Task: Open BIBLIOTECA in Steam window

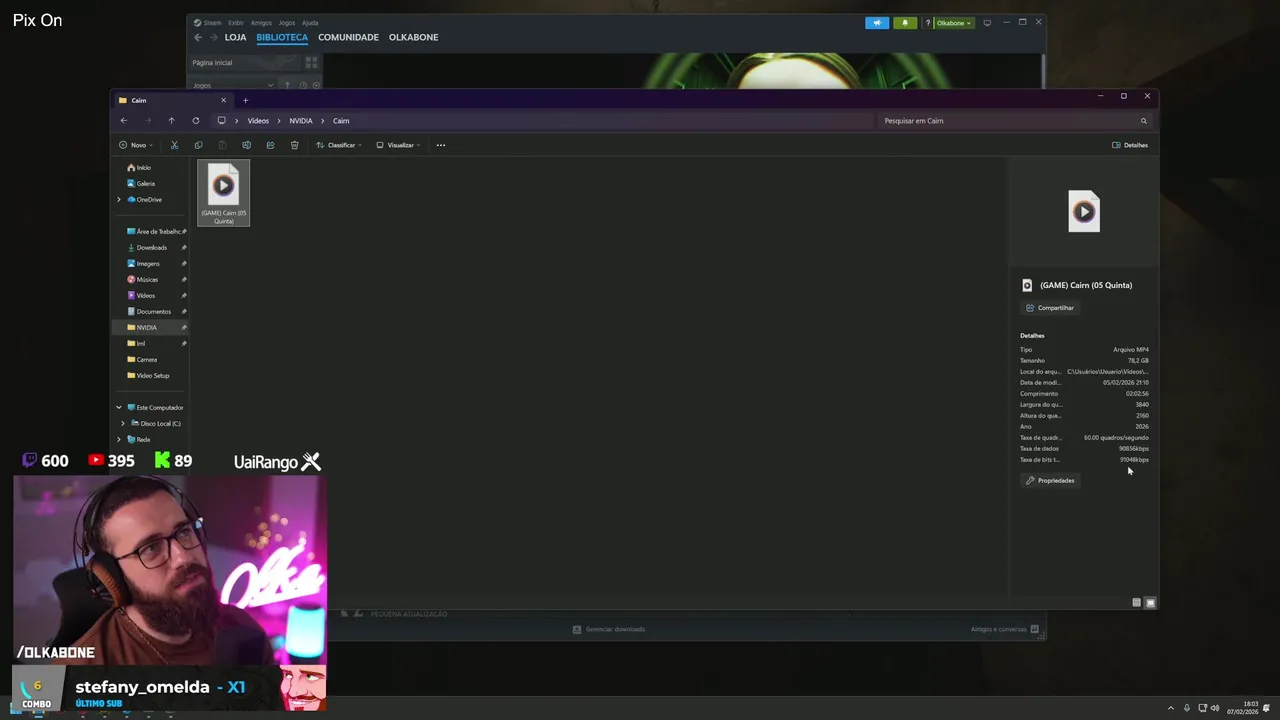Action: coord(282,38)
